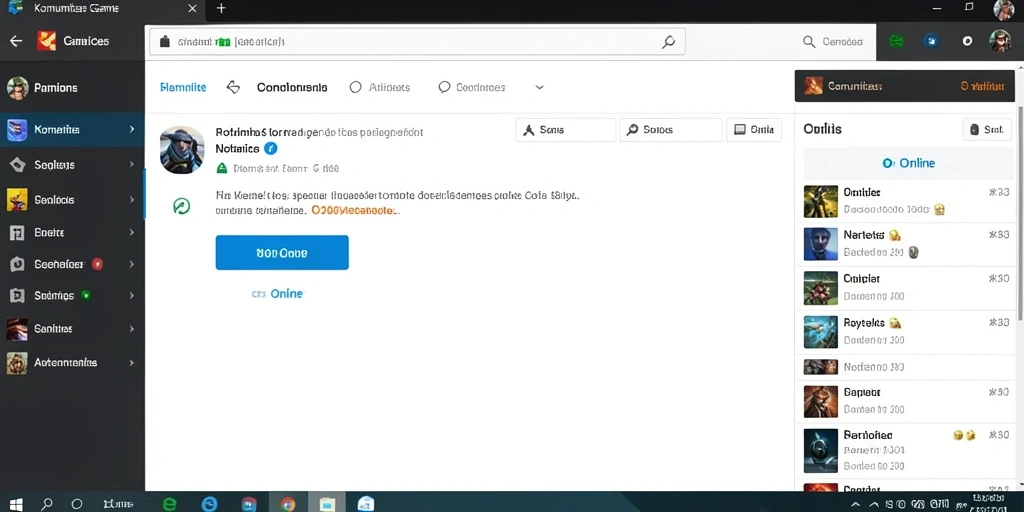Click the Eneire sidebar icon
This screenshot has width=1024, height=512.
click(x=17, y=232)
